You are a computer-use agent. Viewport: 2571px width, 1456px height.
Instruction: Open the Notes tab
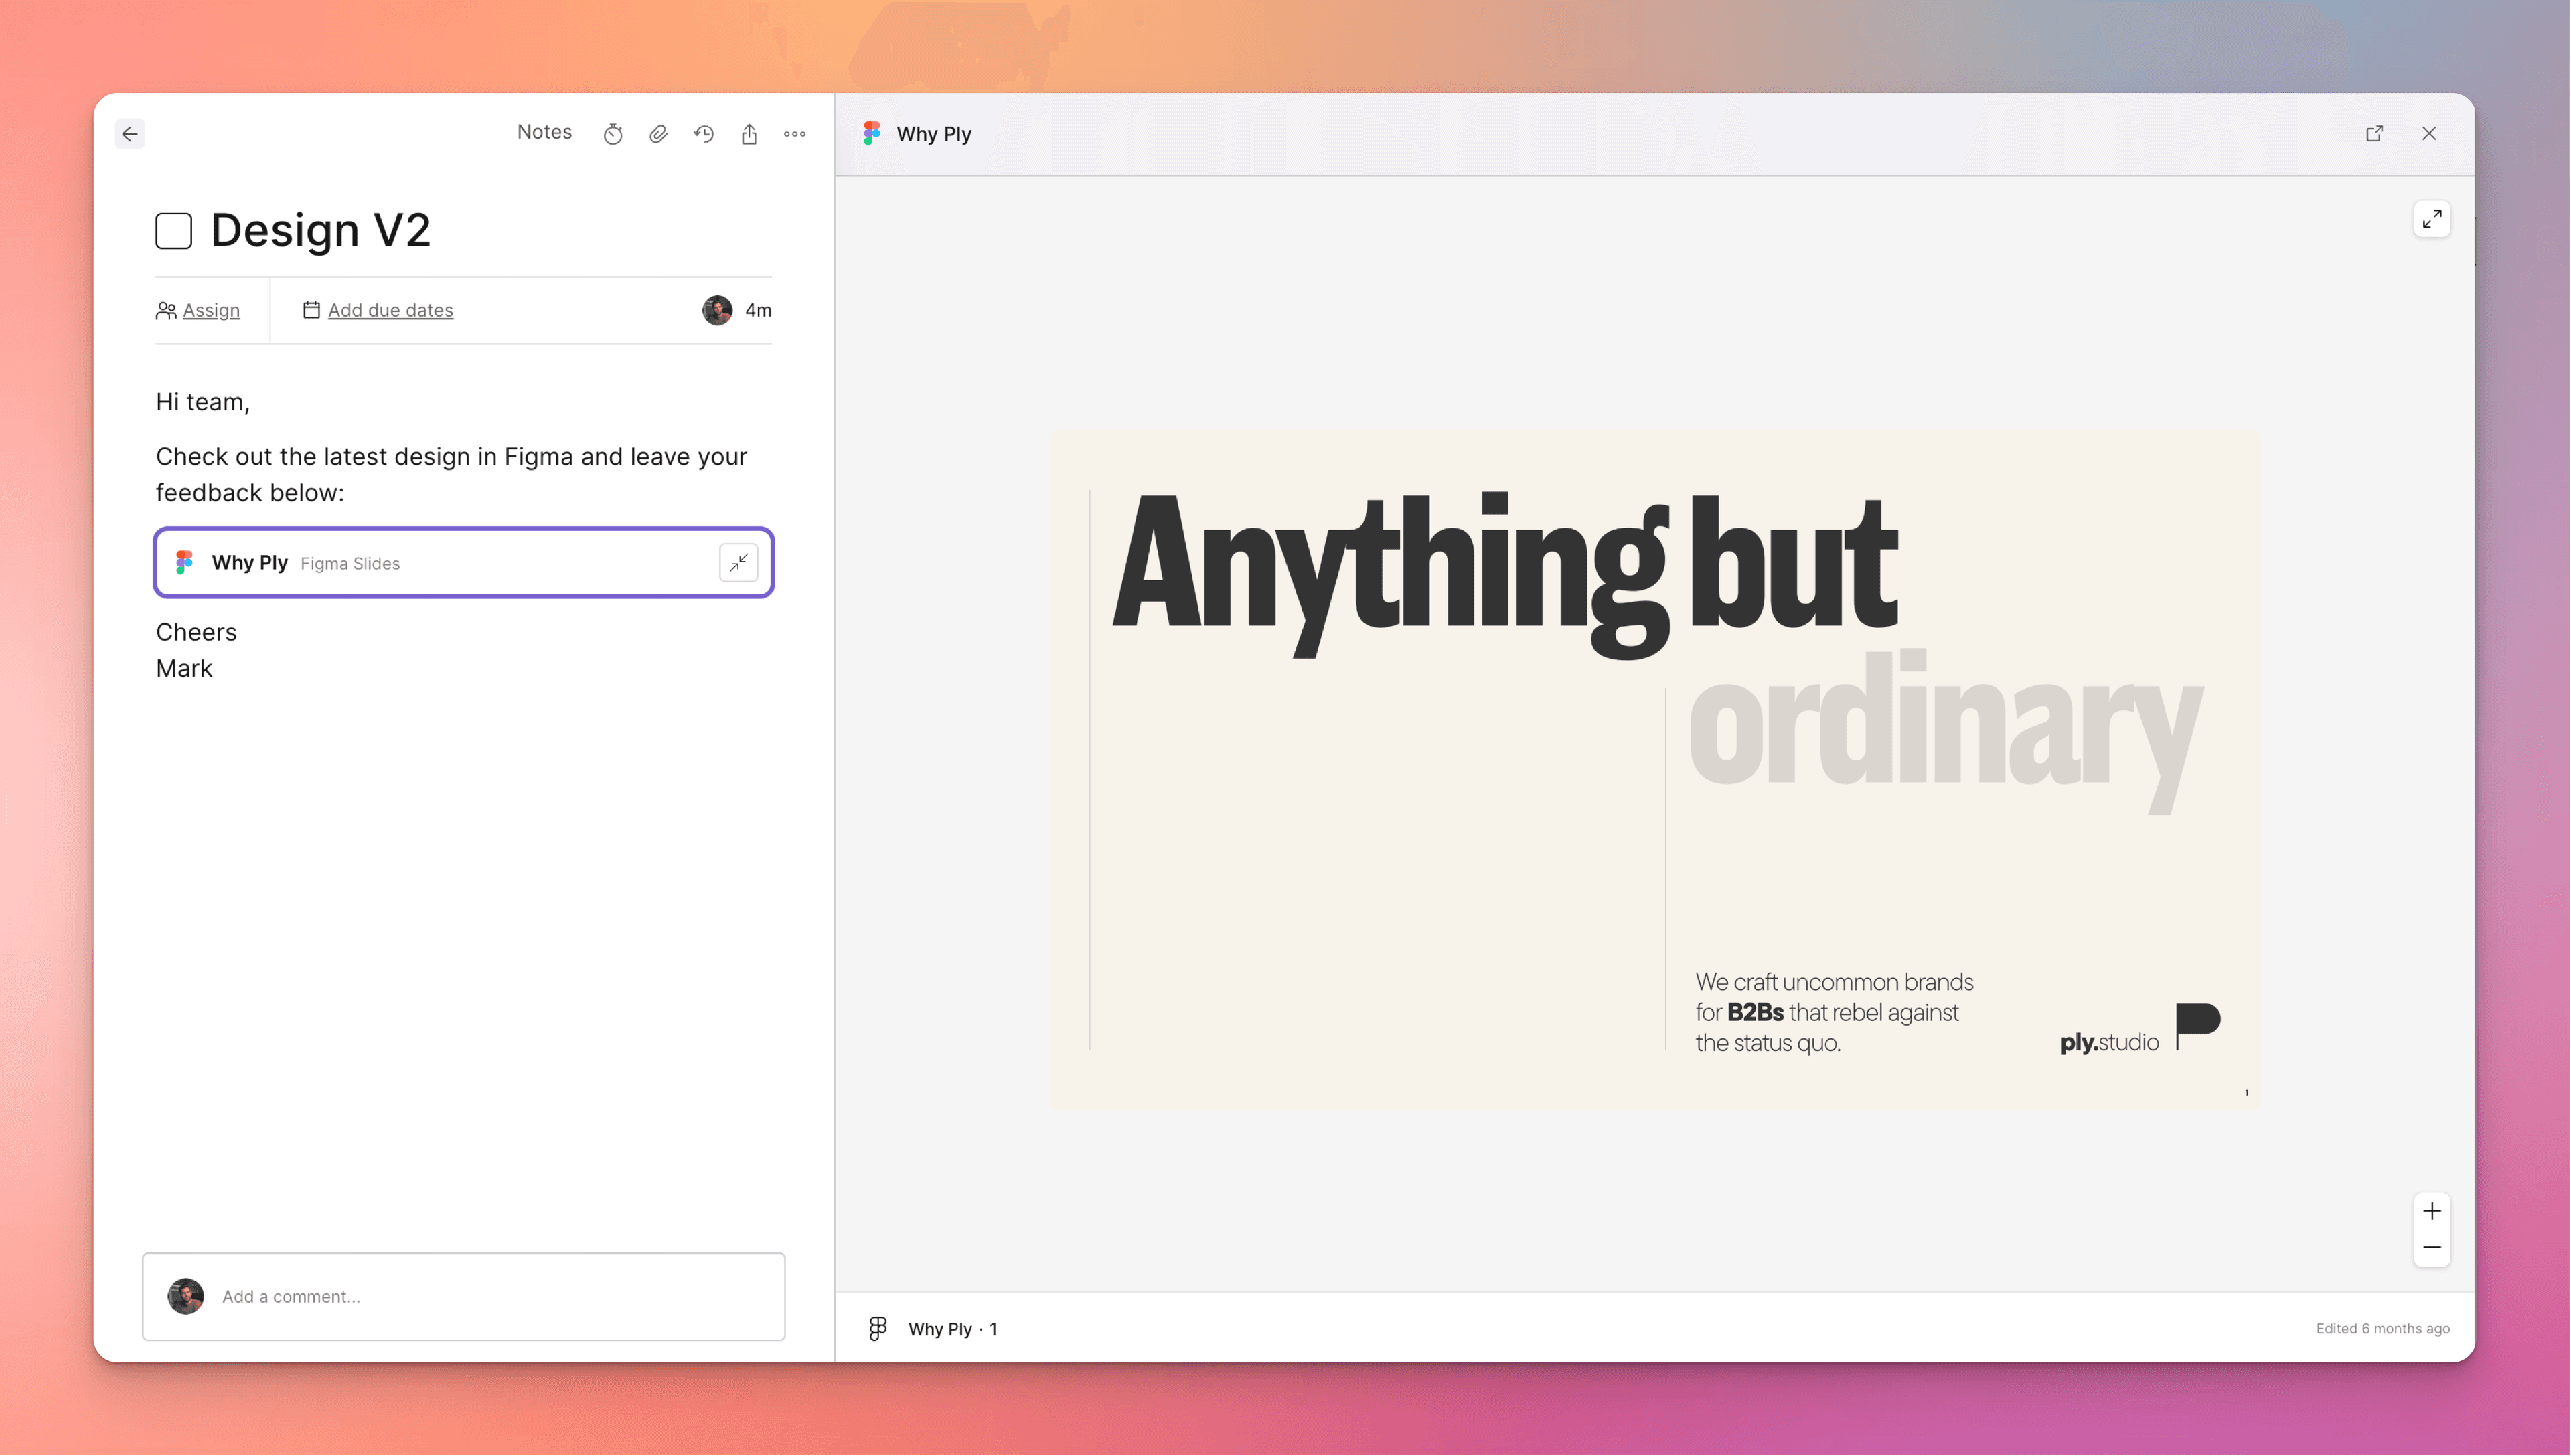click(x=544, y=132)
